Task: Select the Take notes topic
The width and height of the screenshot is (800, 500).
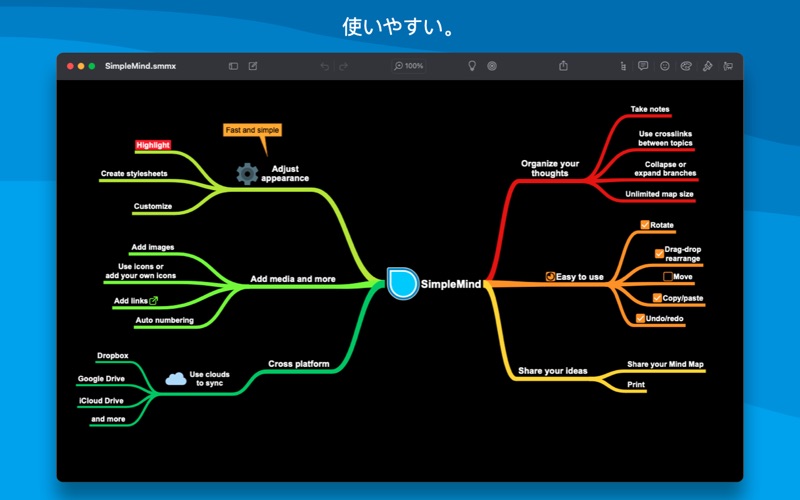Action: pyautogui.click(x=650, y=109)
